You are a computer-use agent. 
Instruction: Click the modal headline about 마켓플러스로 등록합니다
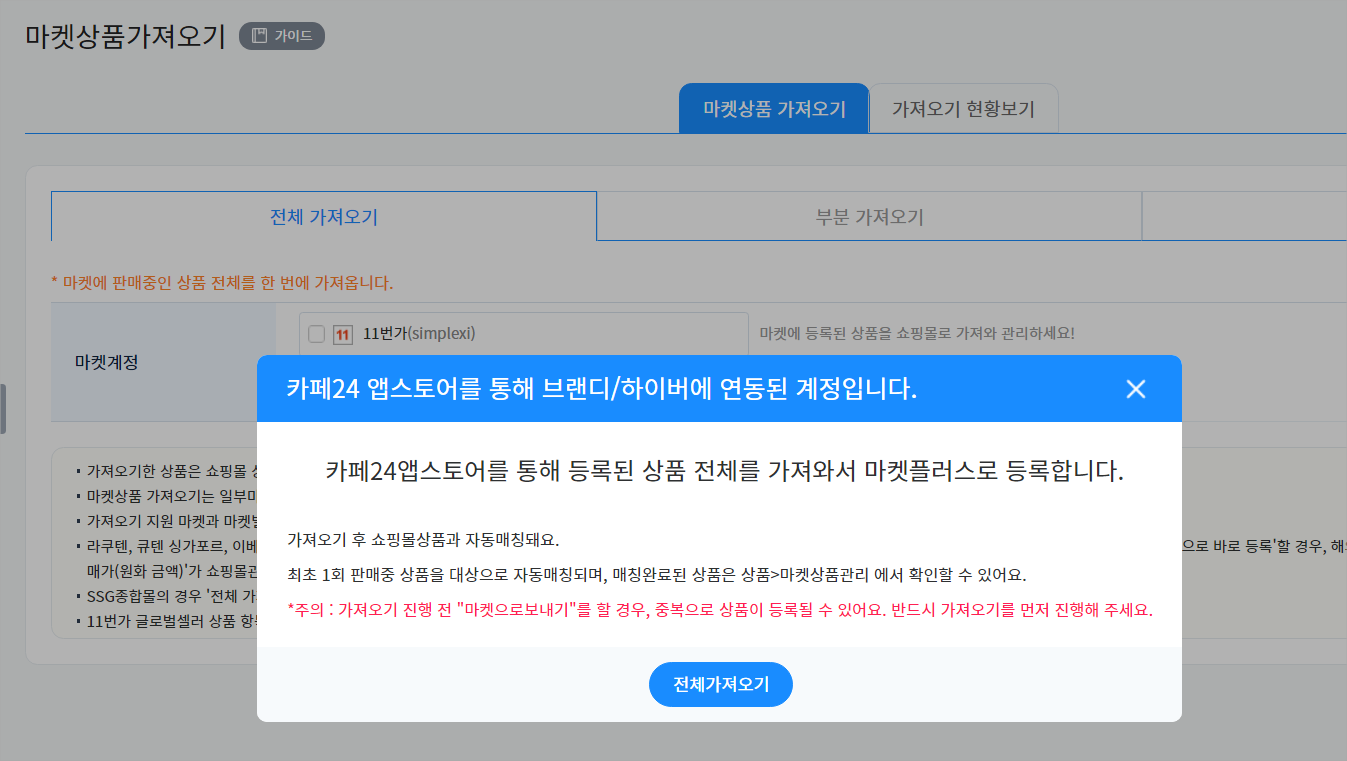click(725, 472)
